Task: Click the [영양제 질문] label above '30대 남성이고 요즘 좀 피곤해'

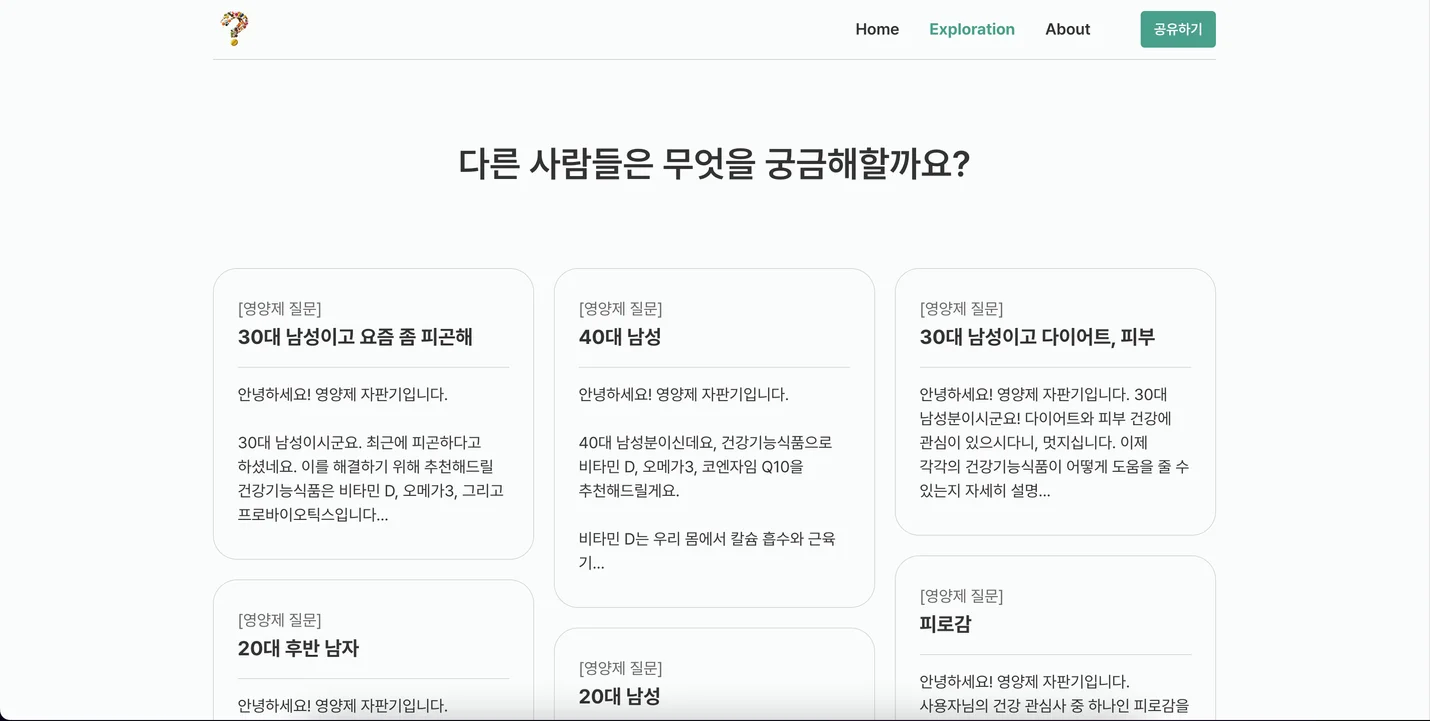Action: (x=279, y=308)
